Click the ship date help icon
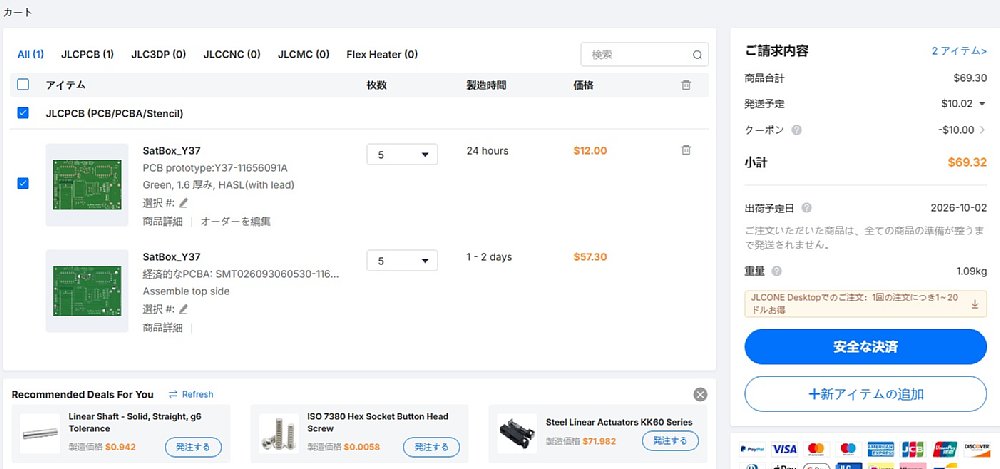Image resolution: width=1000 pixels, height=469 pixels. [807, 208]
